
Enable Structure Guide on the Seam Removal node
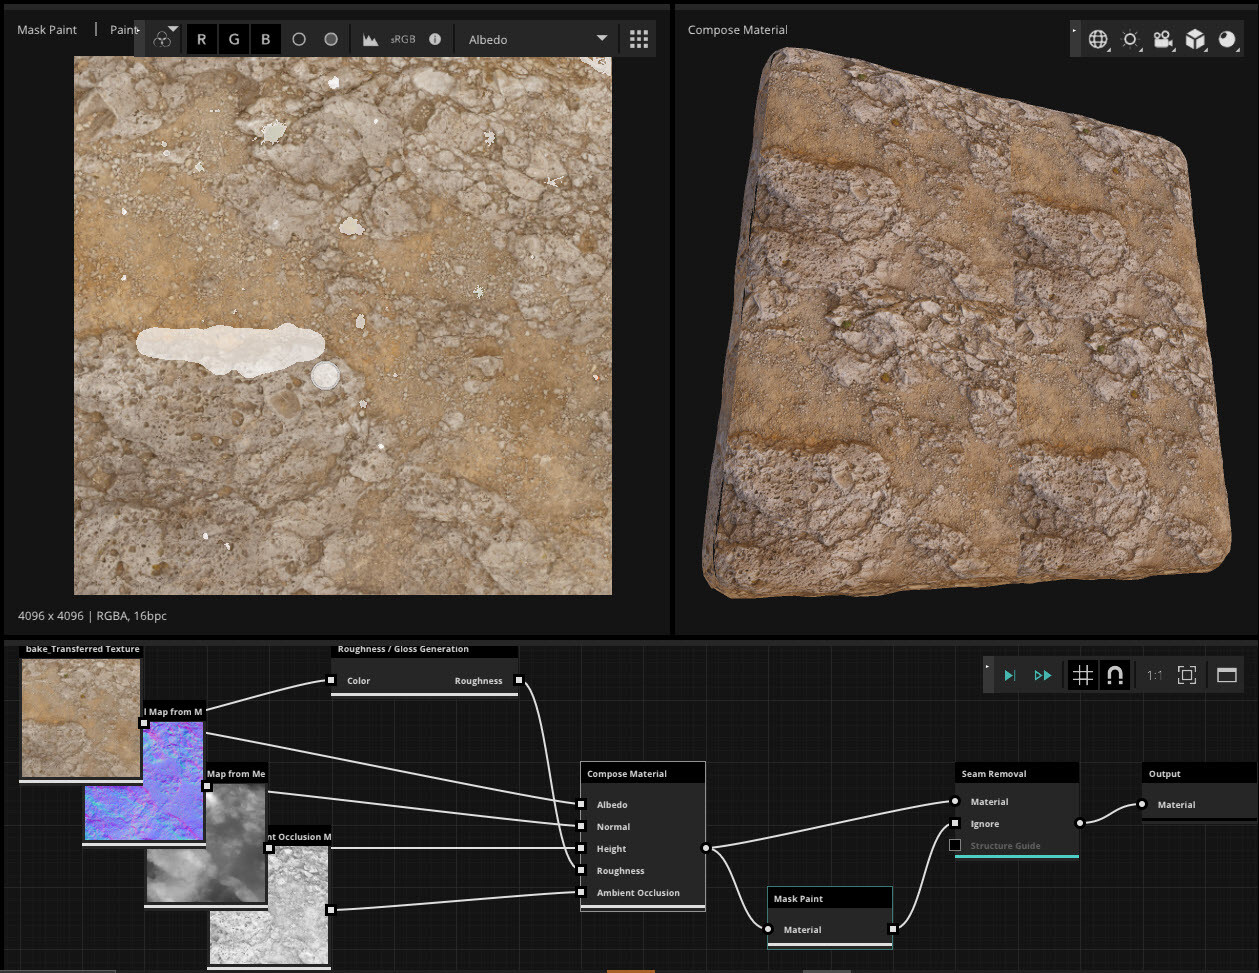955,845
